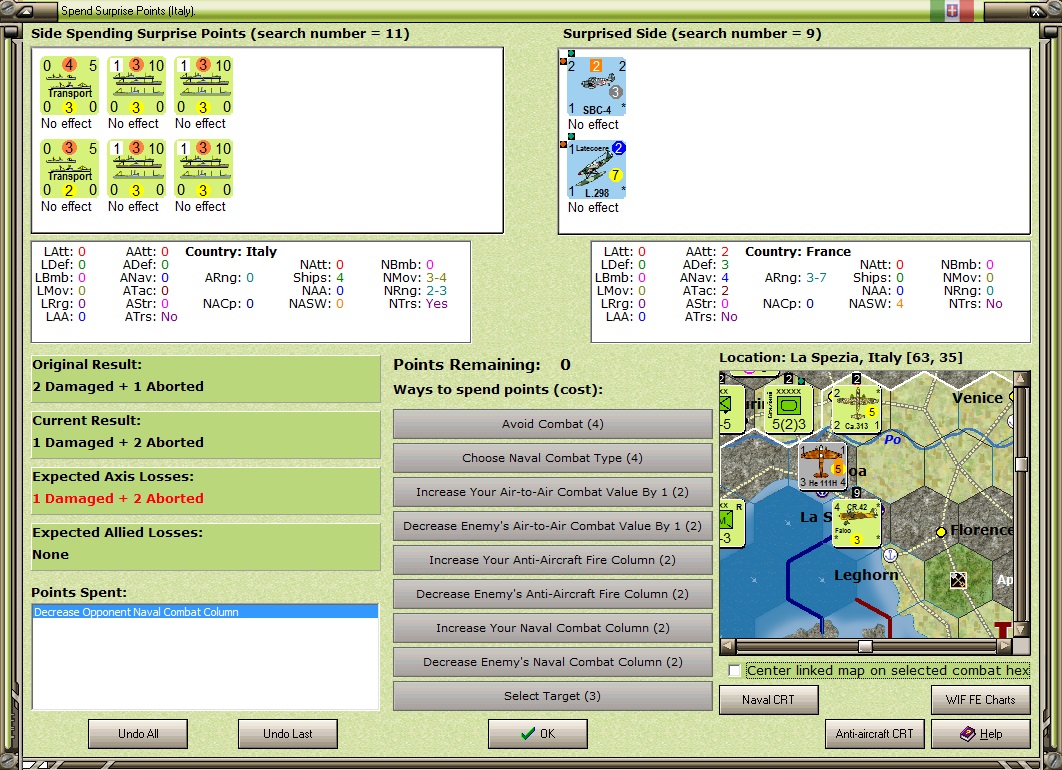1062x770 pixels.
Task: Click the map's vertical scrollbar down arrow
Action: (1021, 630)
